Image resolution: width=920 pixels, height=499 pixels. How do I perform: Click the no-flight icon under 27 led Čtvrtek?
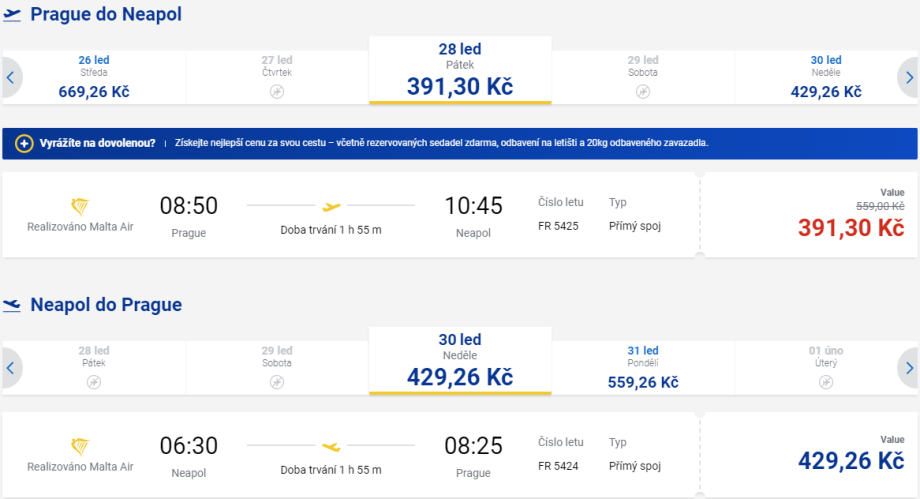277,92
